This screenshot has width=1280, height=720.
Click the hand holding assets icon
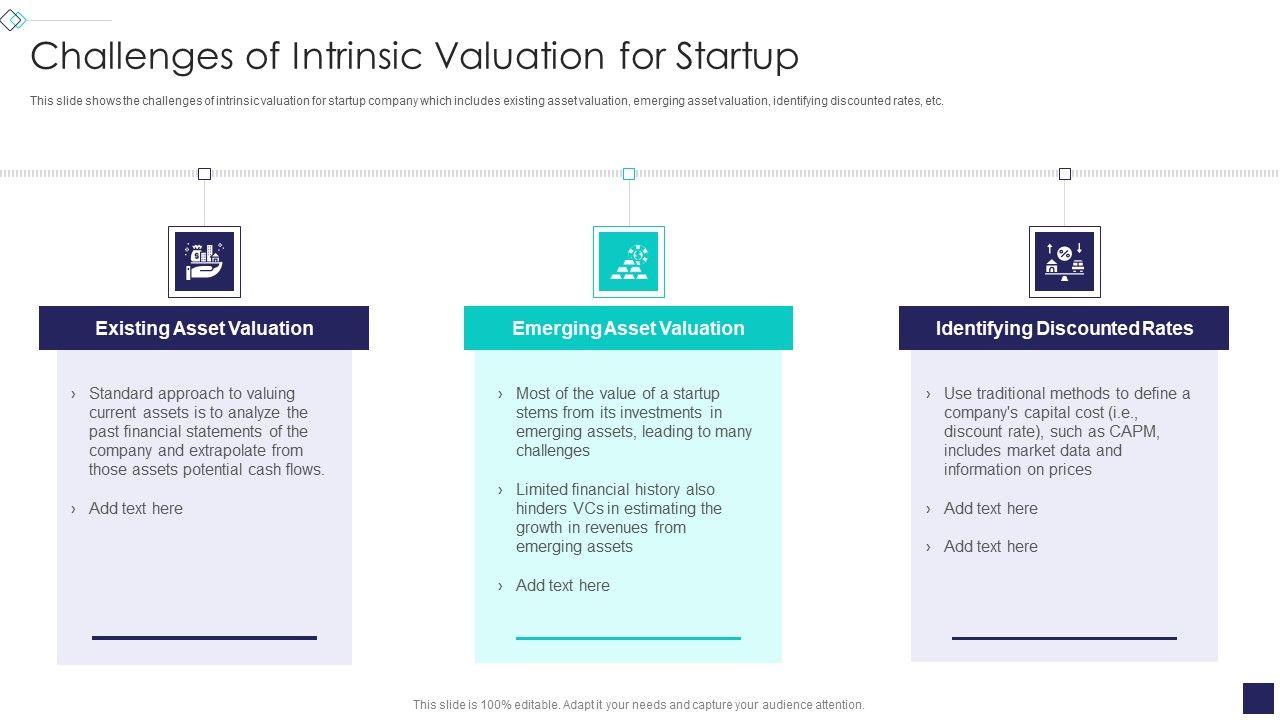tap(204, 262)
